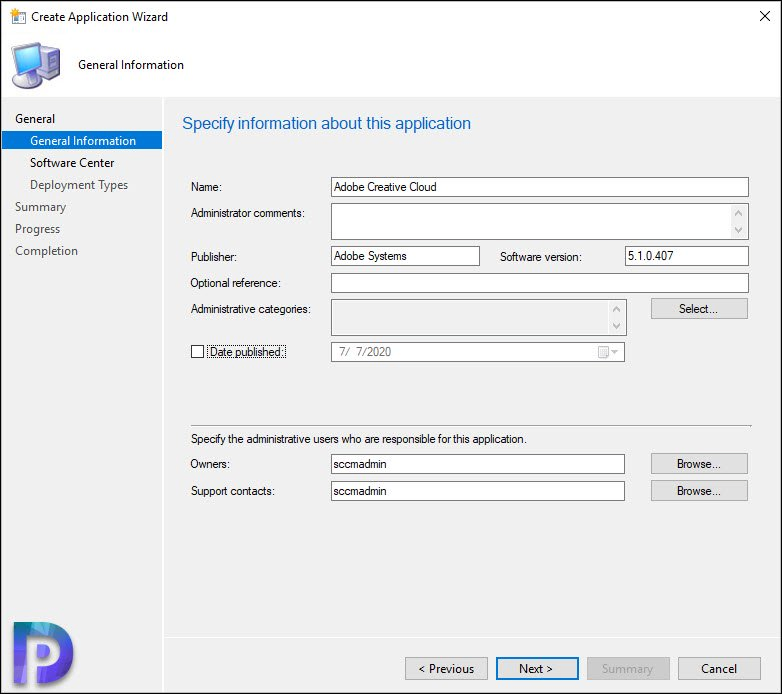
Task: Select Completion step in sidebar
Action: pyautogui.click(x=46, y=251)
